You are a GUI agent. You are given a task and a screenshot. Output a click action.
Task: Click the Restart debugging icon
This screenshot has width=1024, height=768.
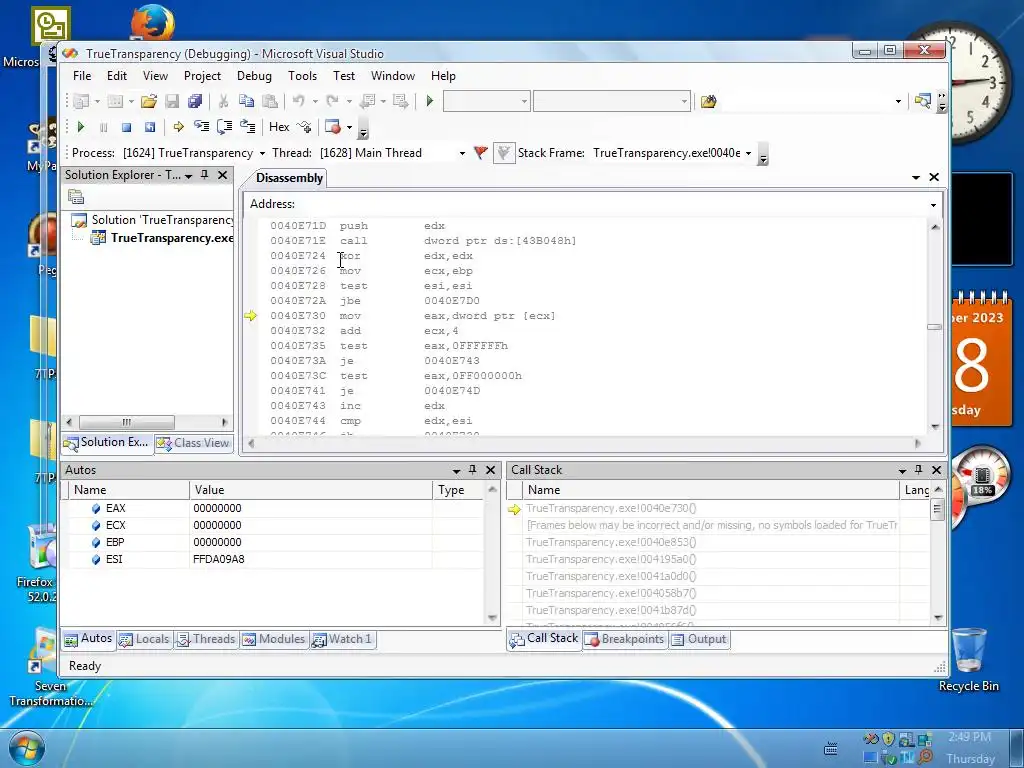point(150,127)
